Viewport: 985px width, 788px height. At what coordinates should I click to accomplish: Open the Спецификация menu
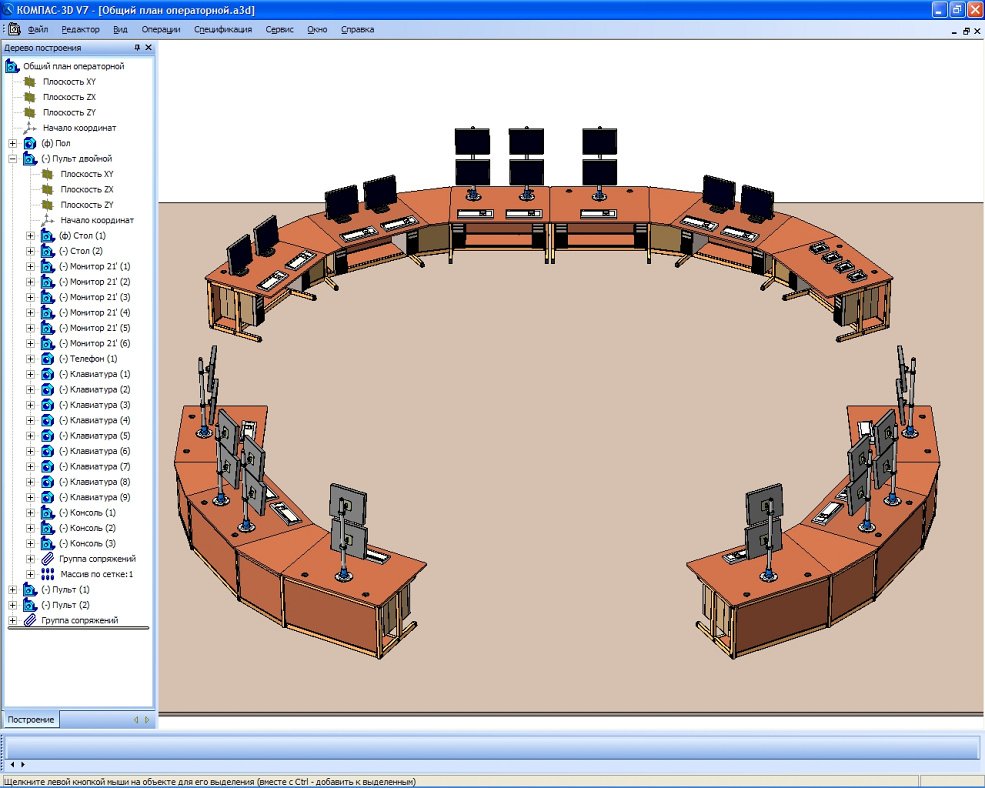pyautogui.click(x=223, y=30)
